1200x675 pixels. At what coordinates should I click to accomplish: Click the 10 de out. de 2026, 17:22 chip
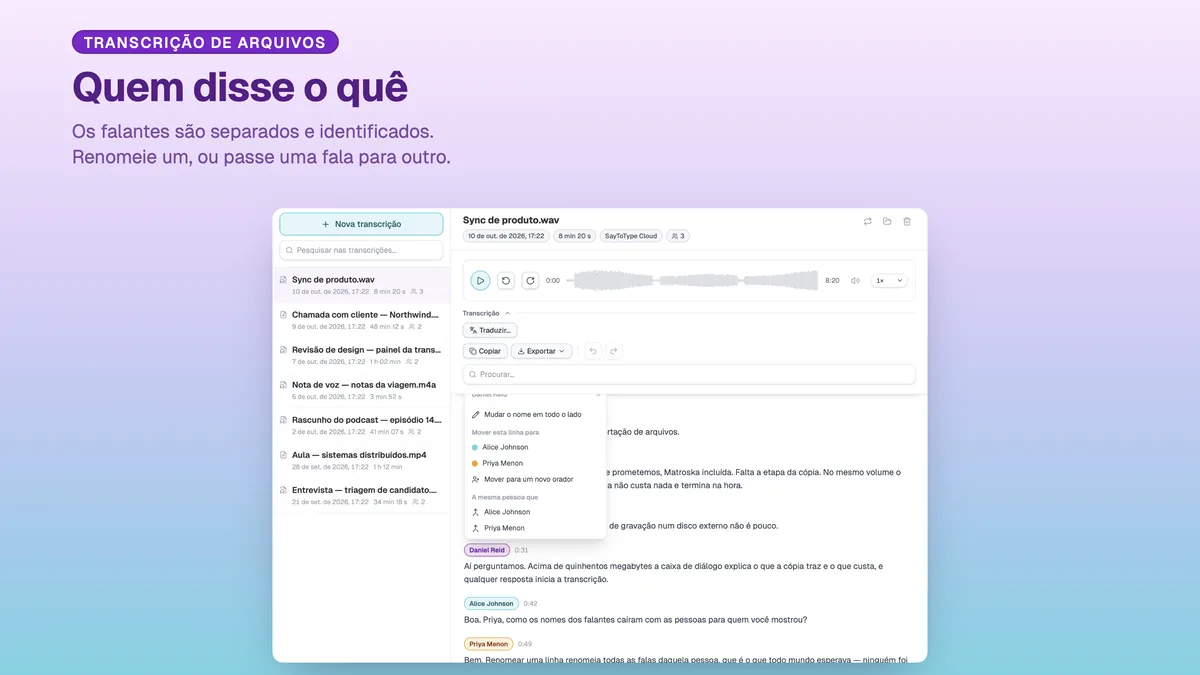(506, 236)
